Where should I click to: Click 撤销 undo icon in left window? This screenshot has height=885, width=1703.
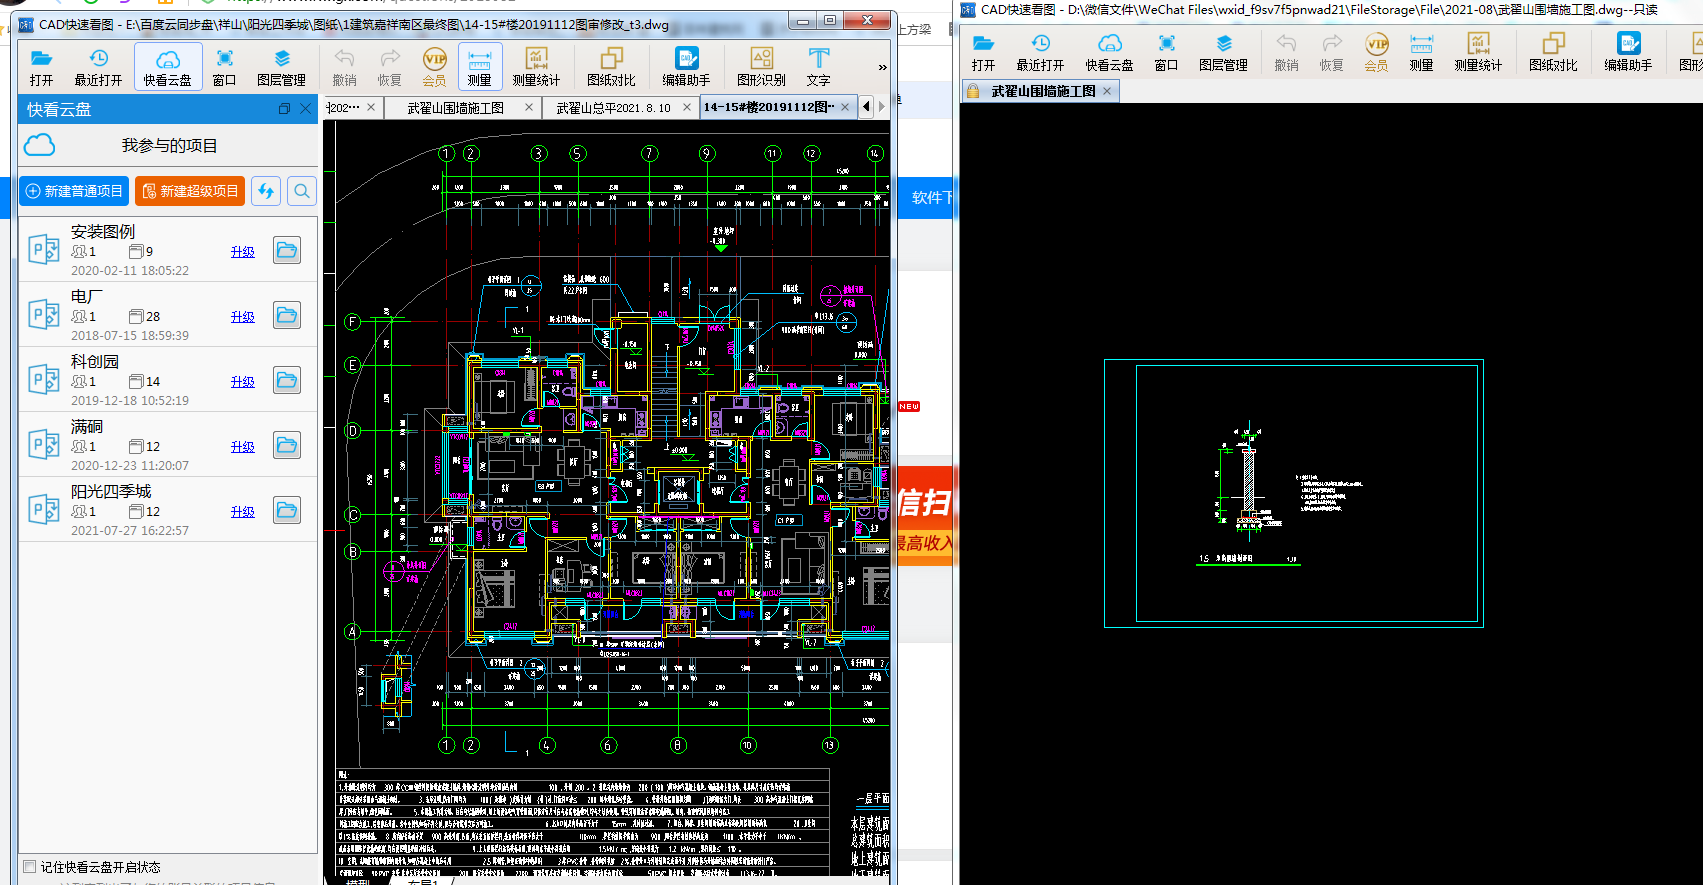point(344,67)
